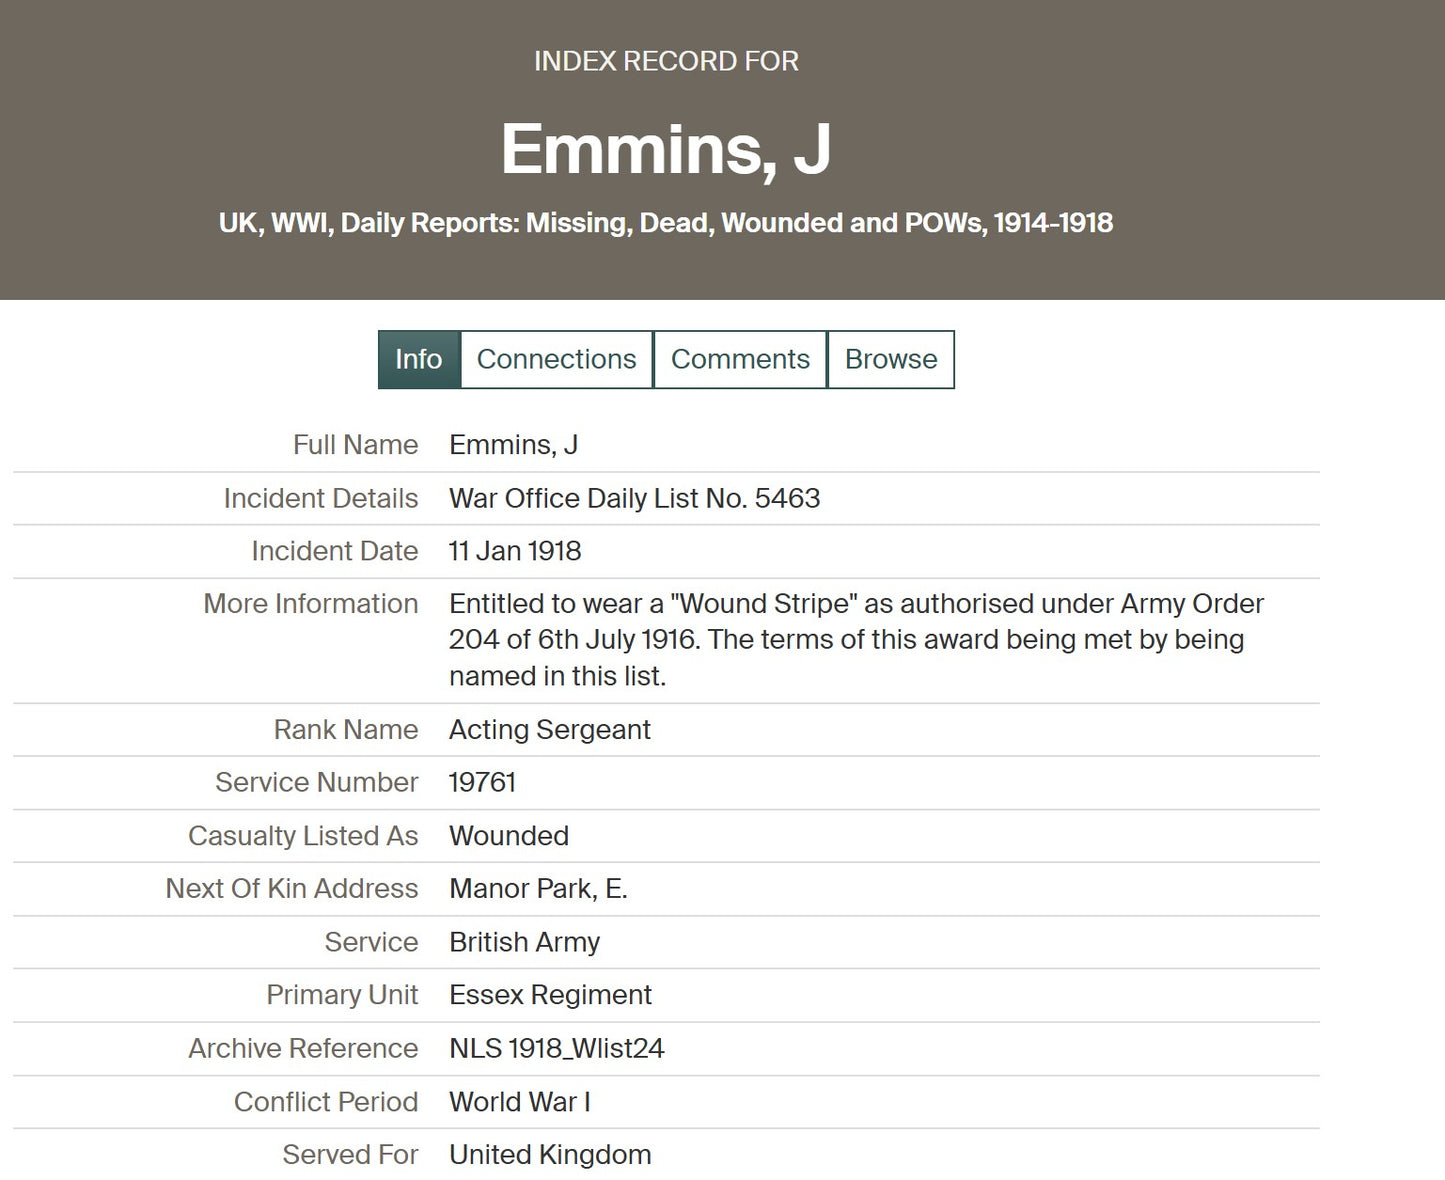Image resolution: width=1445 pixels, height=1180 pixels.
Task: Click the United Kingdom served for value
Action: (550, 1155)
